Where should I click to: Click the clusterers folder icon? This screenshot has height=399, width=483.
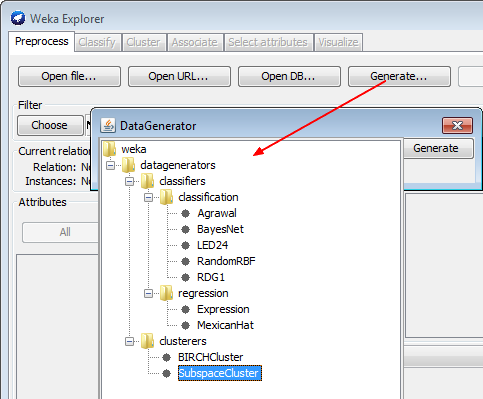[147, 341]
